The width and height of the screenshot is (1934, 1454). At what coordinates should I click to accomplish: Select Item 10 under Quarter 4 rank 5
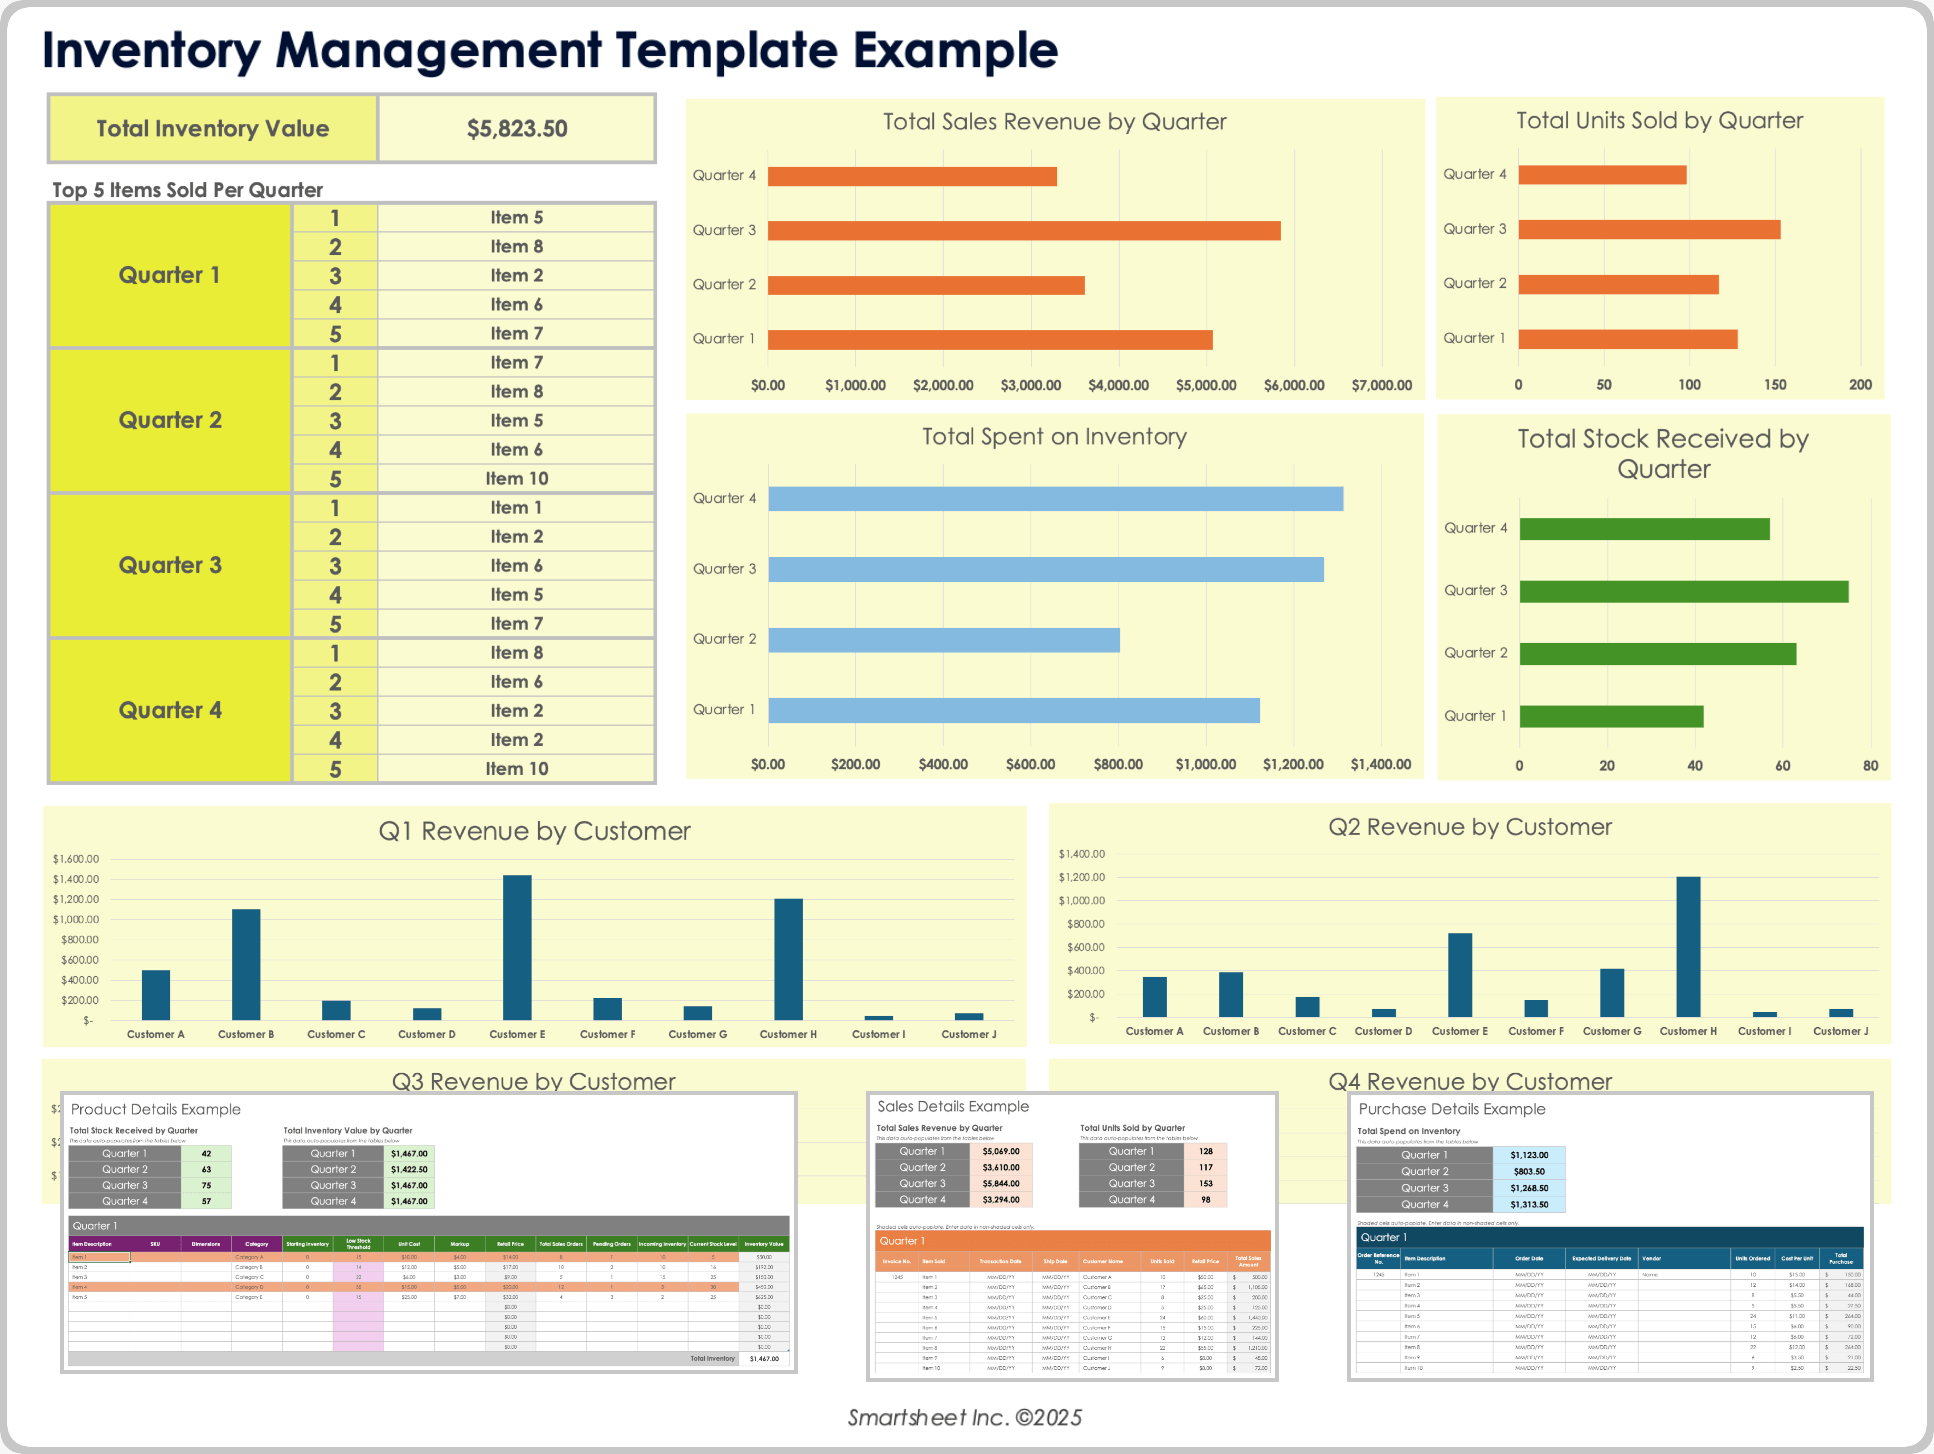516,768
